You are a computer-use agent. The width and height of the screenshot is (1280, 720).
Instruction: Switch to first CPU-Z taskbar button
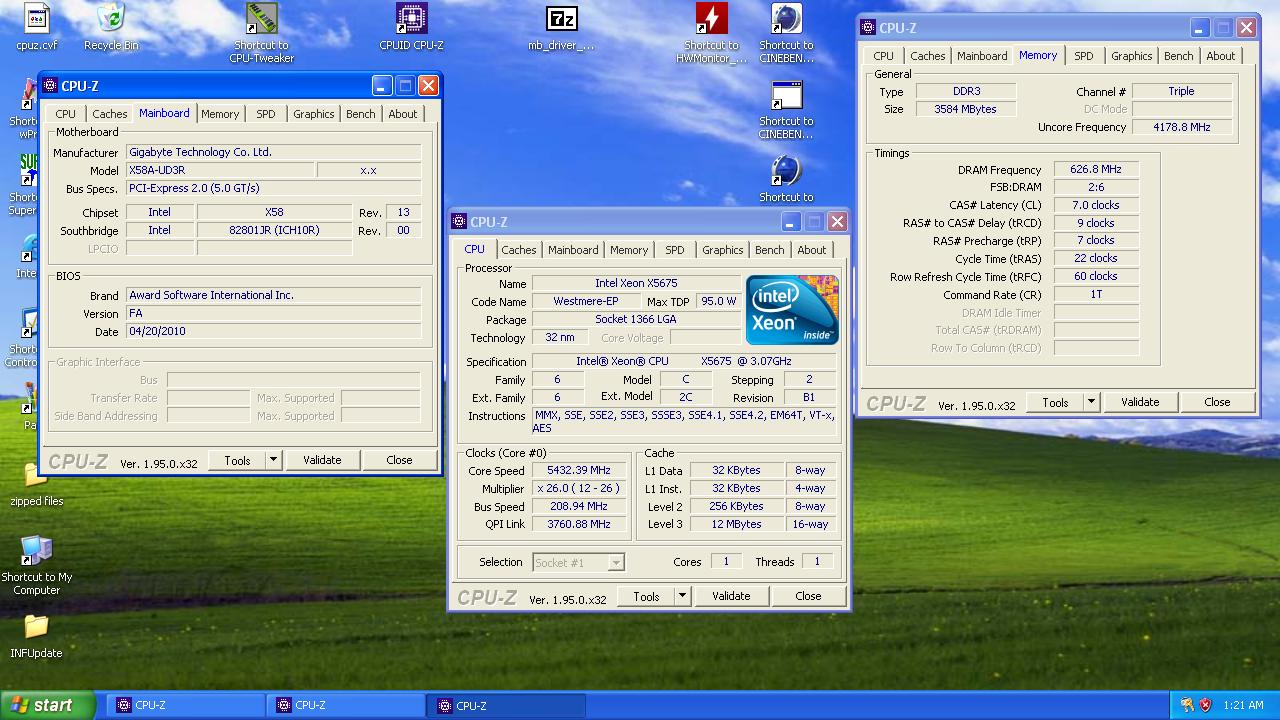point(186,705)
